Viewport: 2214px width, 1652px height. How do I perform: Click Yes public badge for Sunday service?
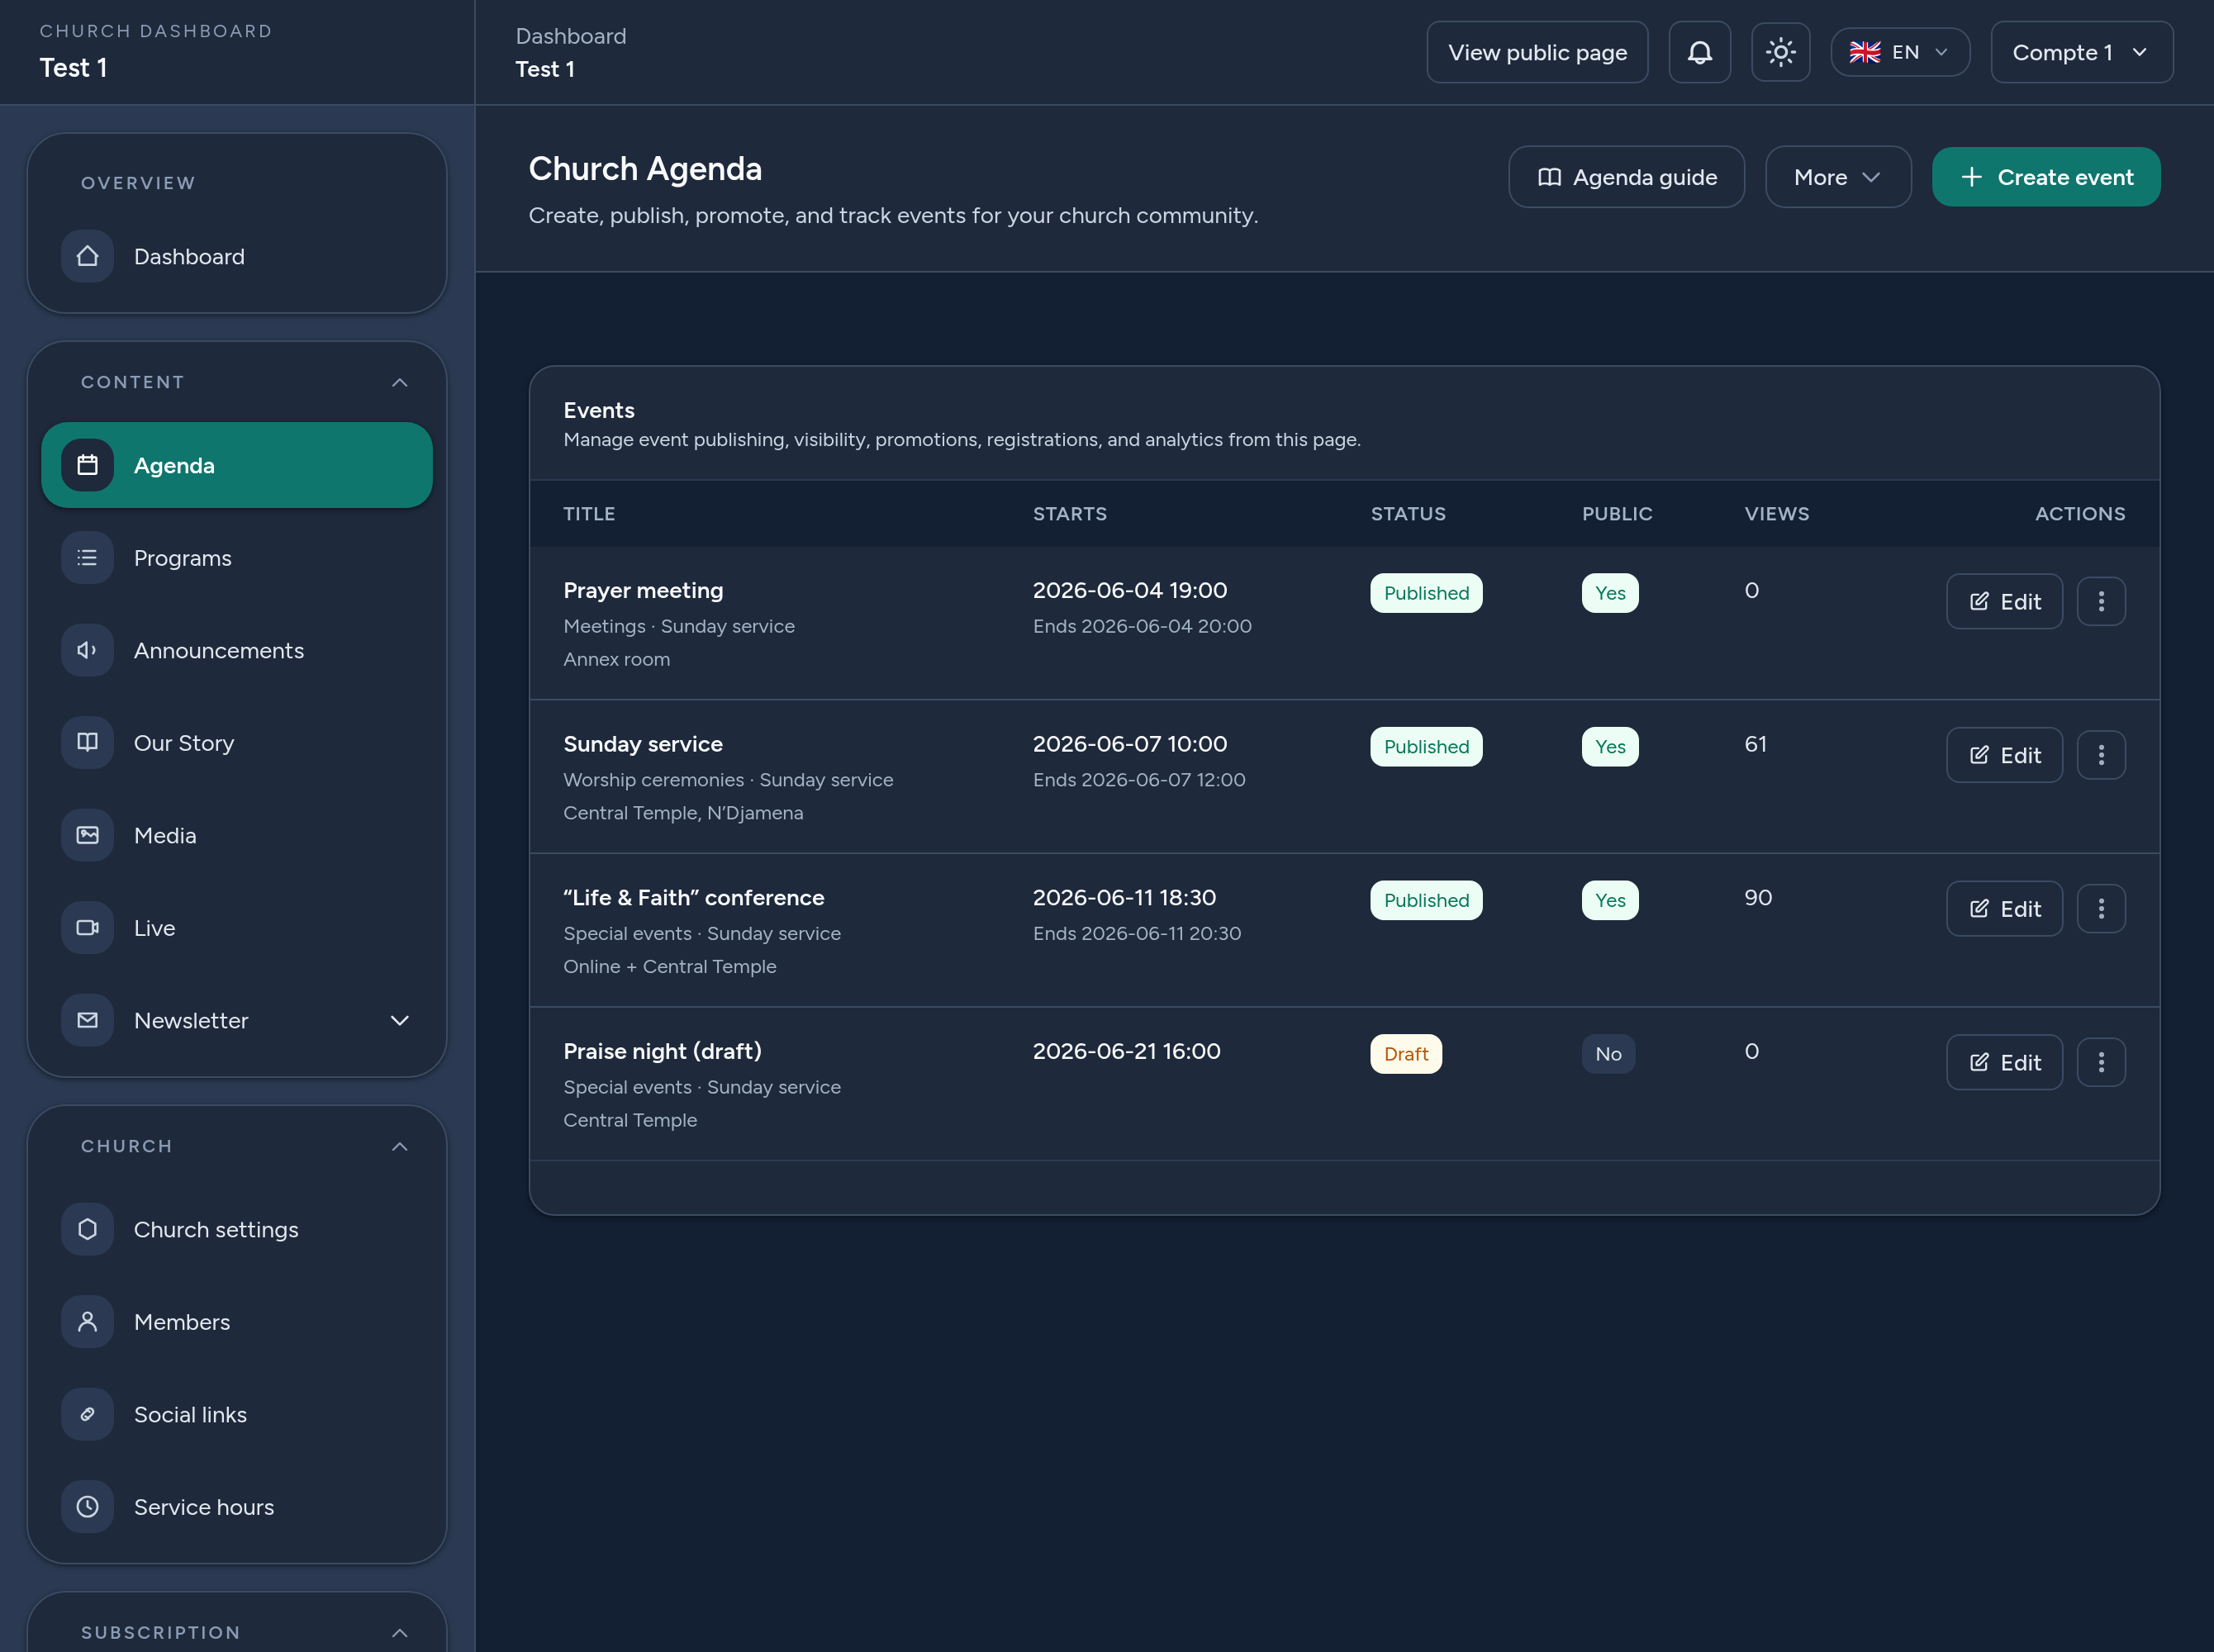coord(1610,747)
